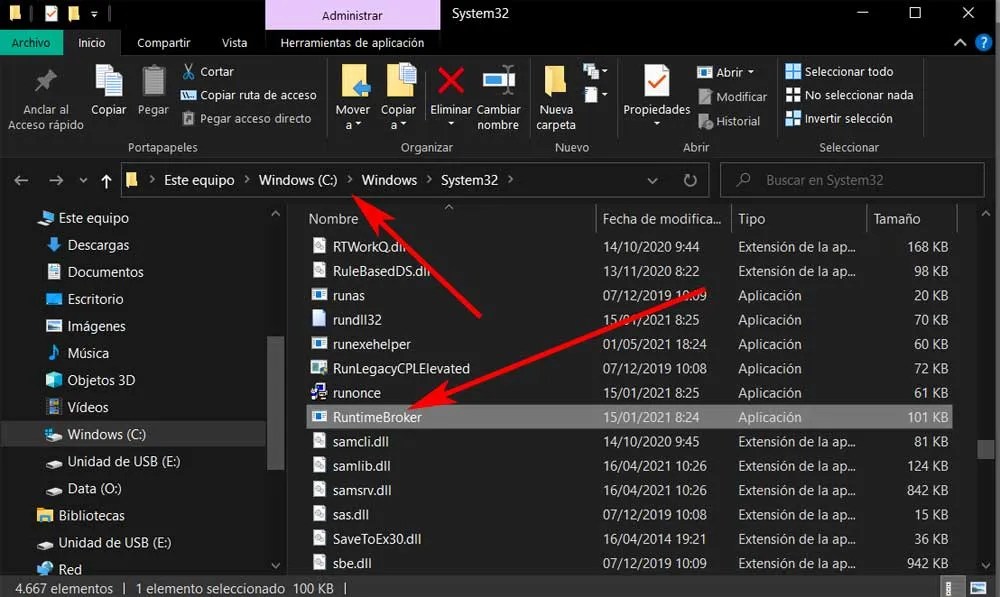Screen dimensions: 1000x597
Task: Switch to the Vista tab
Action: click(234, 42)
